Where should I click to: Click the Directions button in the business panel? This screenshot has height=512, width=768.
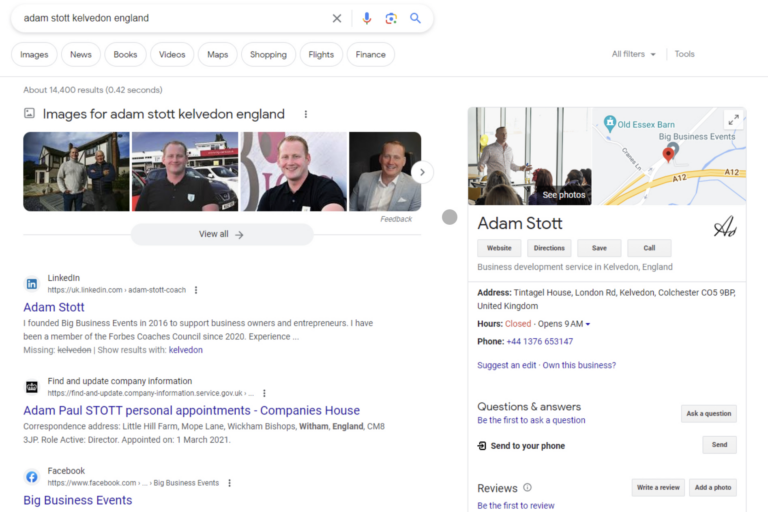coord(549,248)
